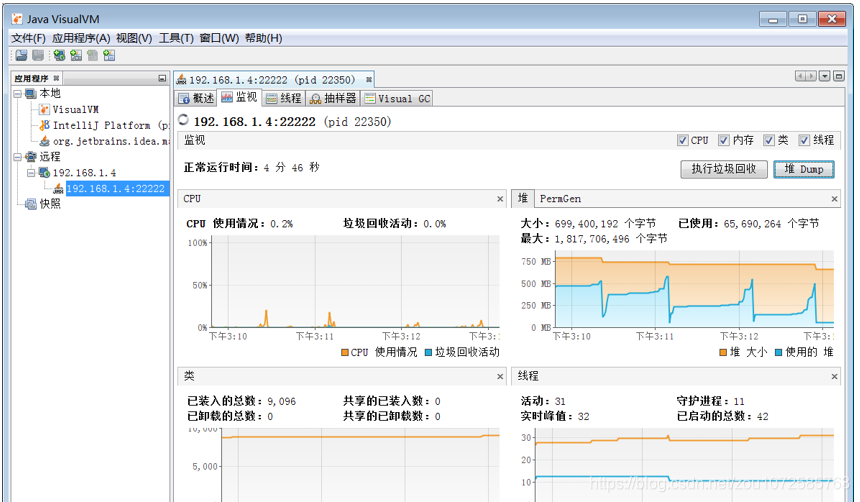This screenshot has width=860, height=502.
Task: Close the 堆 PermGen chart panel
Action: (834, 199)
